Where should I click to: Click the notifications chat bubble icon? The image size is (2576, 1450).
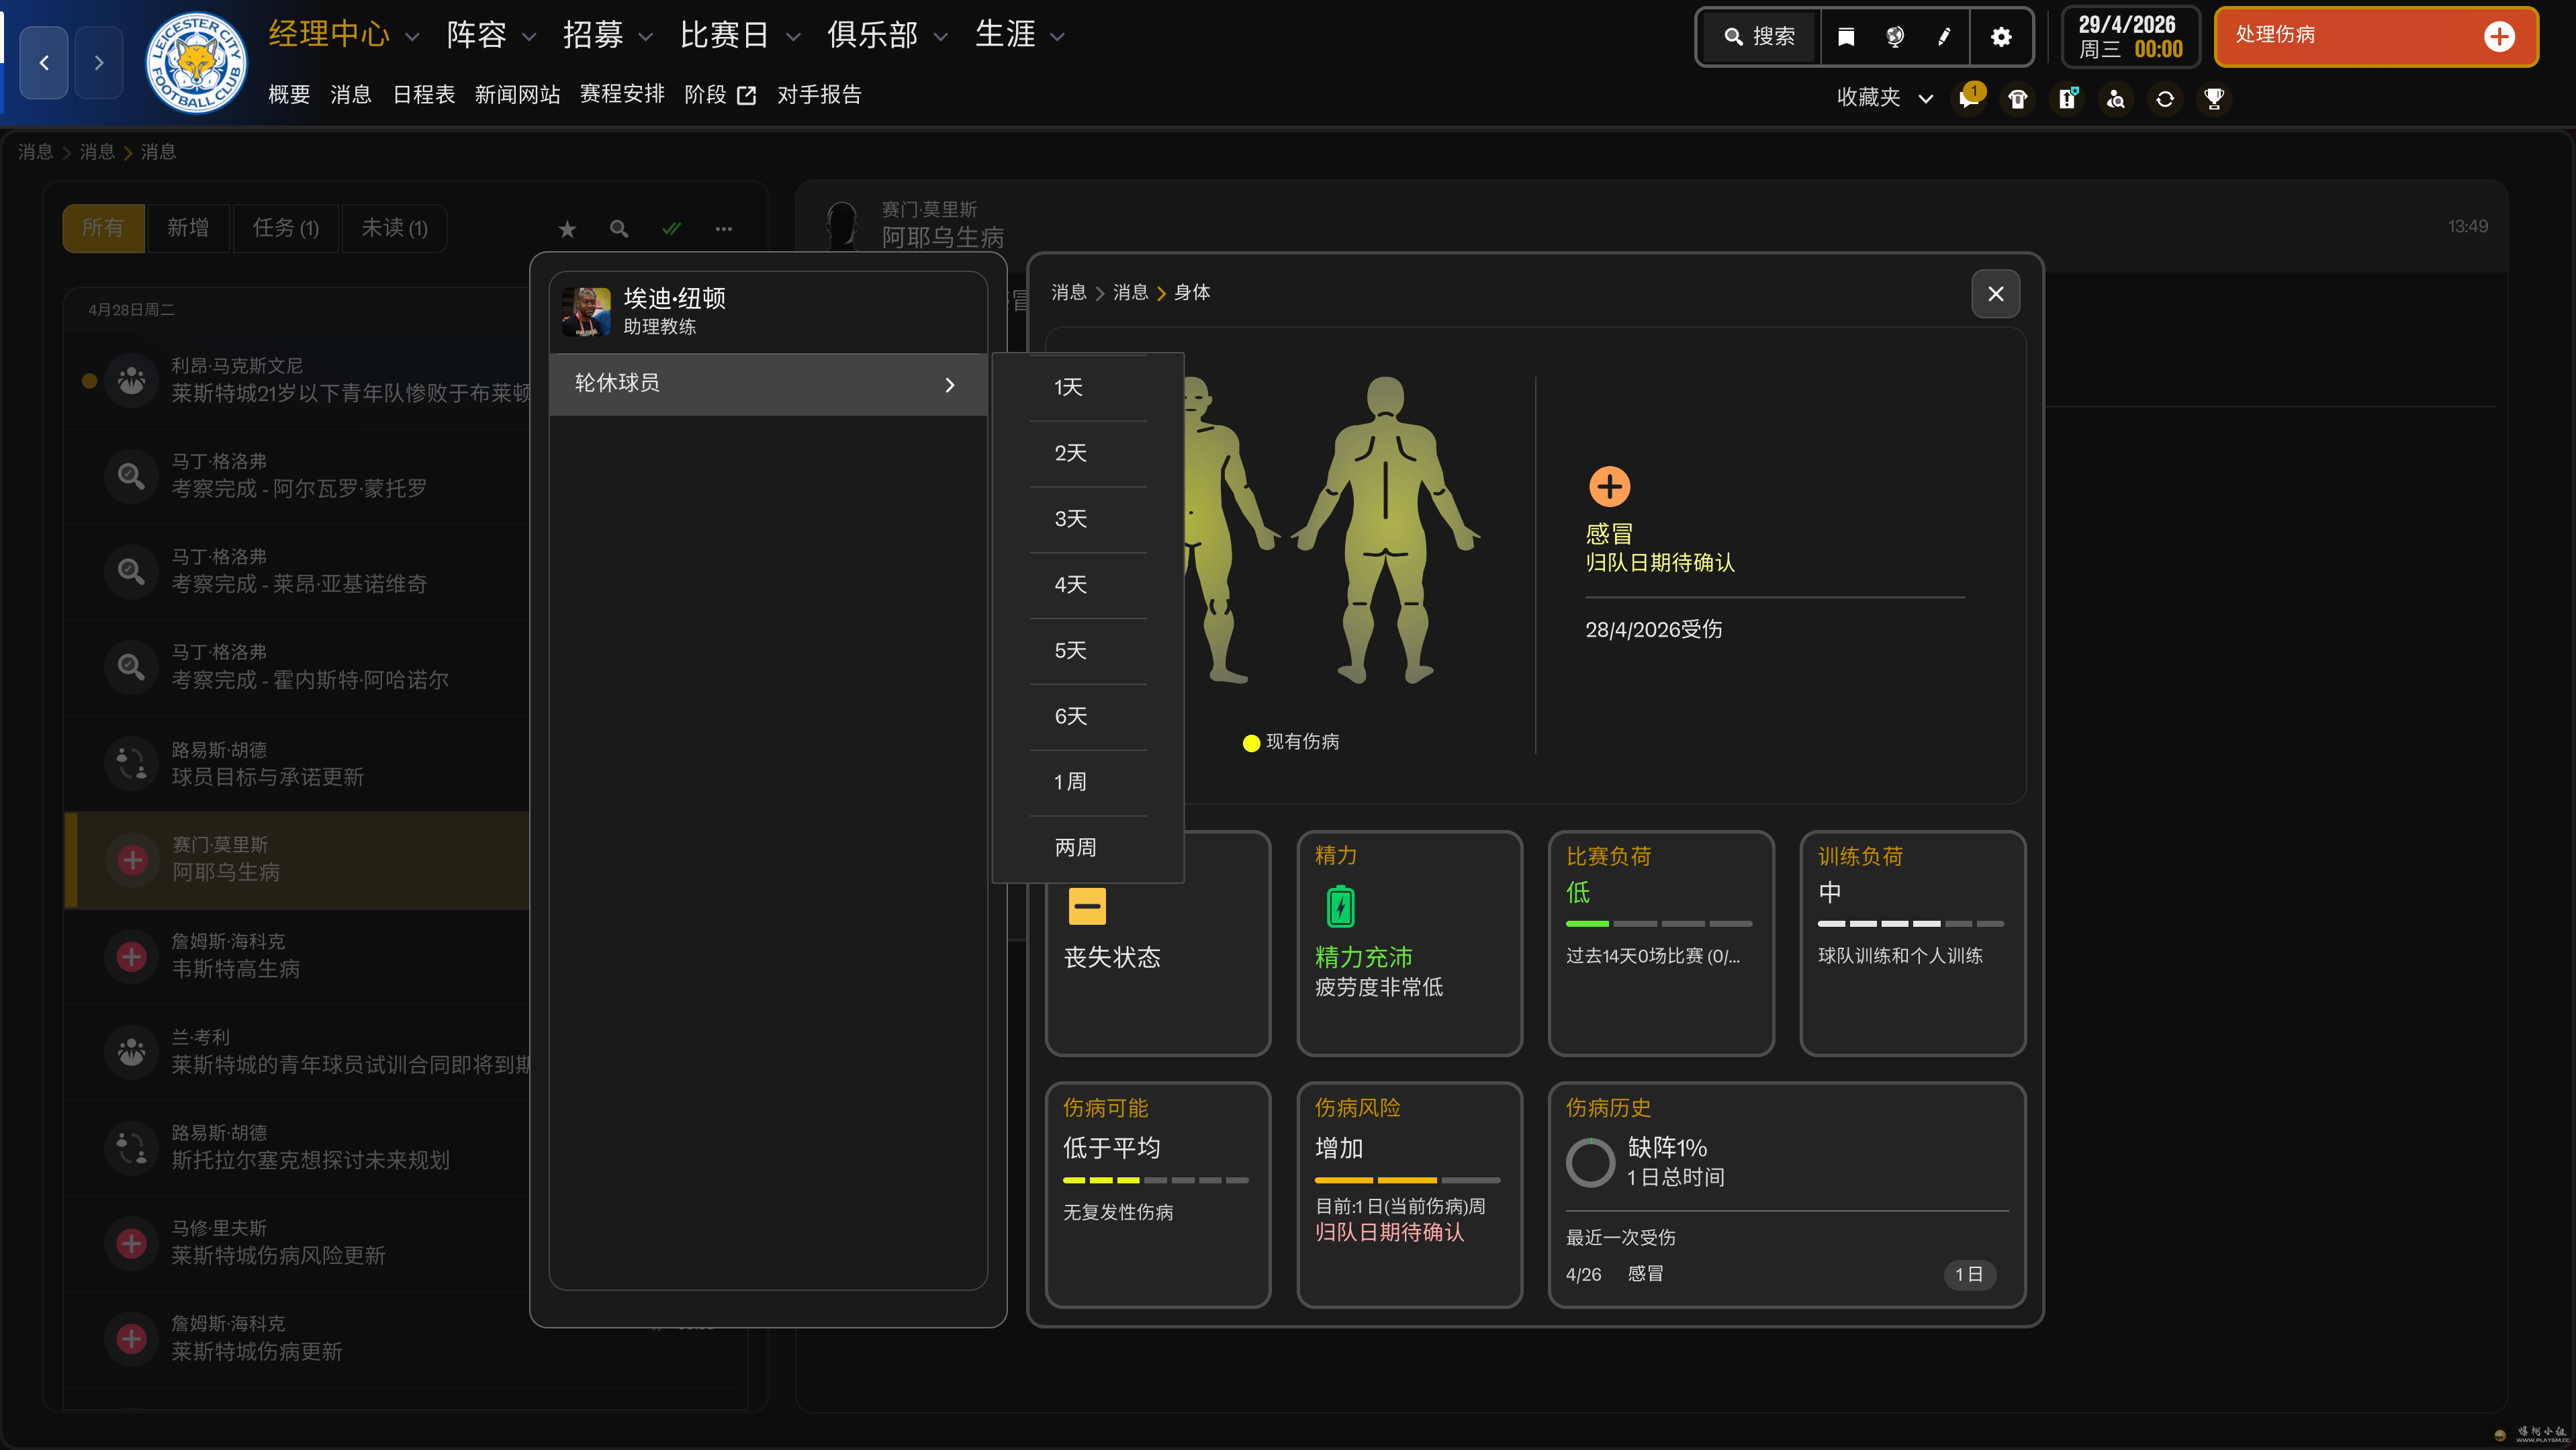coord(1969,98)
